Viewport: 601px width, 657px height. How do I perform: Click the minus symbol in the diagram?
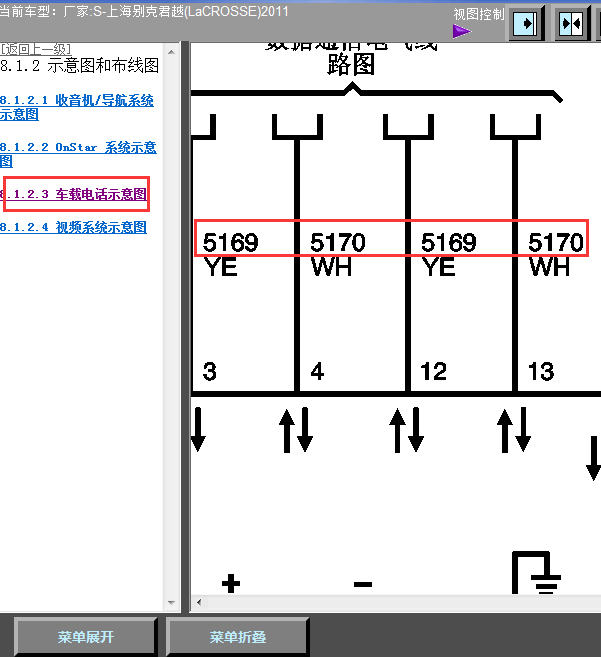point(363,584)
